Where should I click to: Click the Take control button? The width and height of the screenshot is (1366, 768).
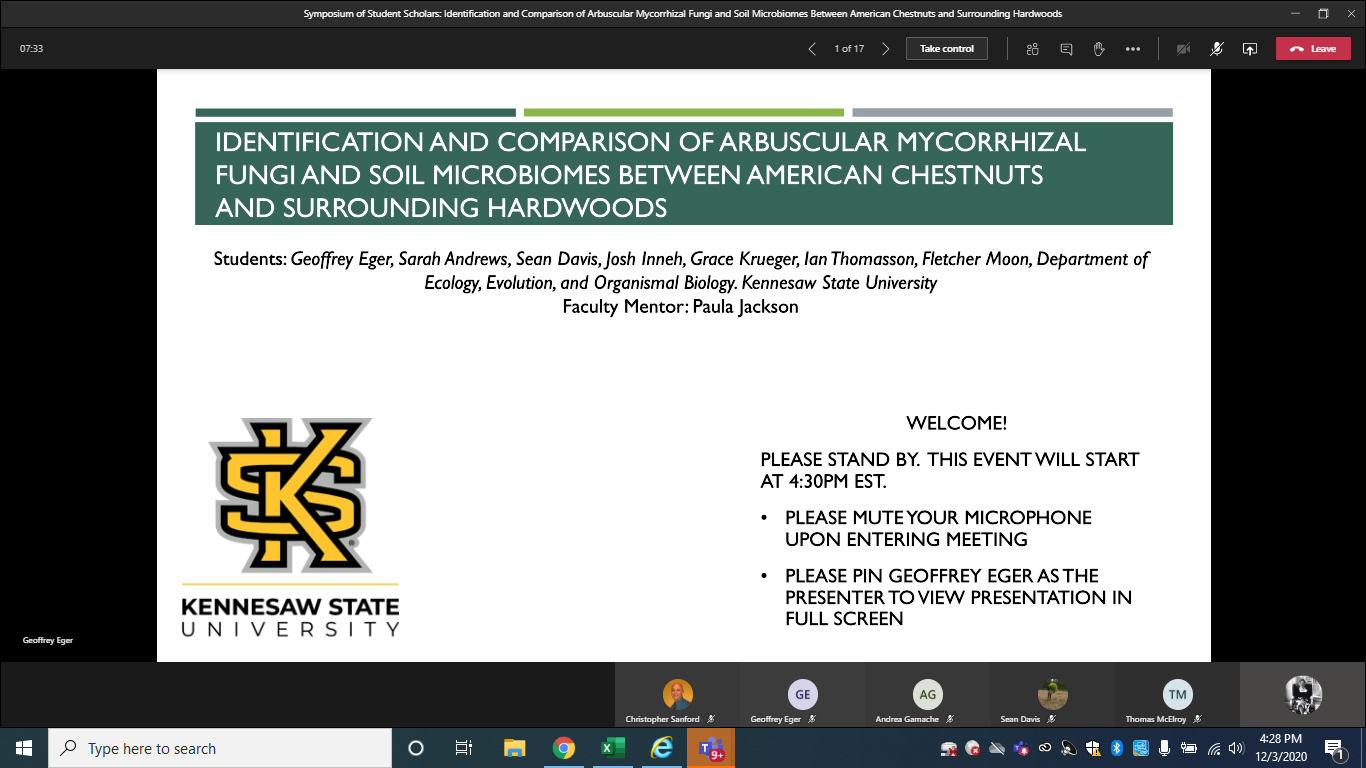[946, 49]
